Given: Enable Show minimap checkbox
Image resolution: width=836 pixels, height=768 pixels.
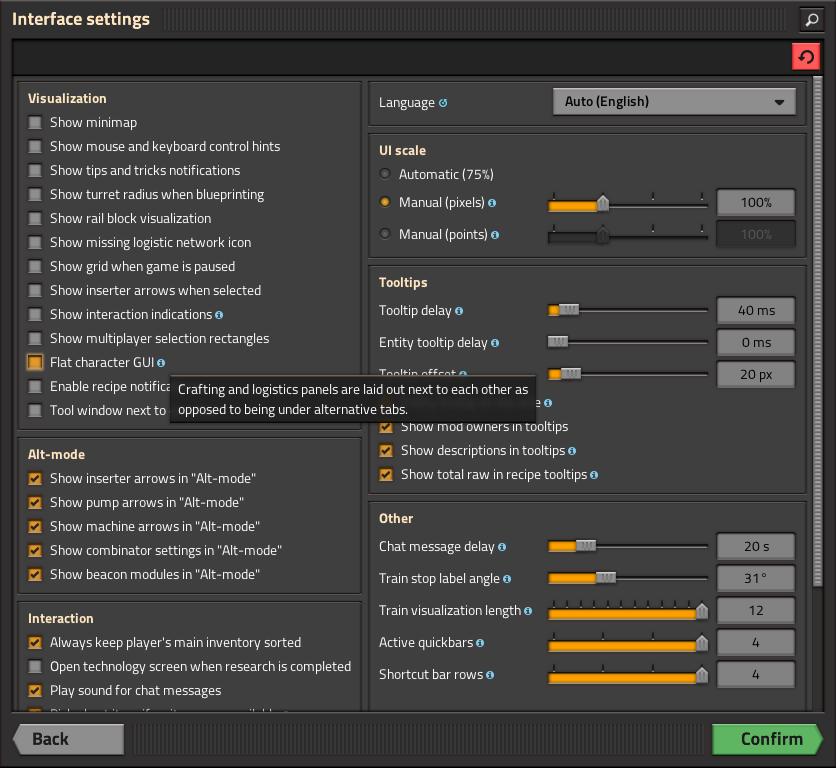Looking at the screenshot, I should click(x=35, y=123).
